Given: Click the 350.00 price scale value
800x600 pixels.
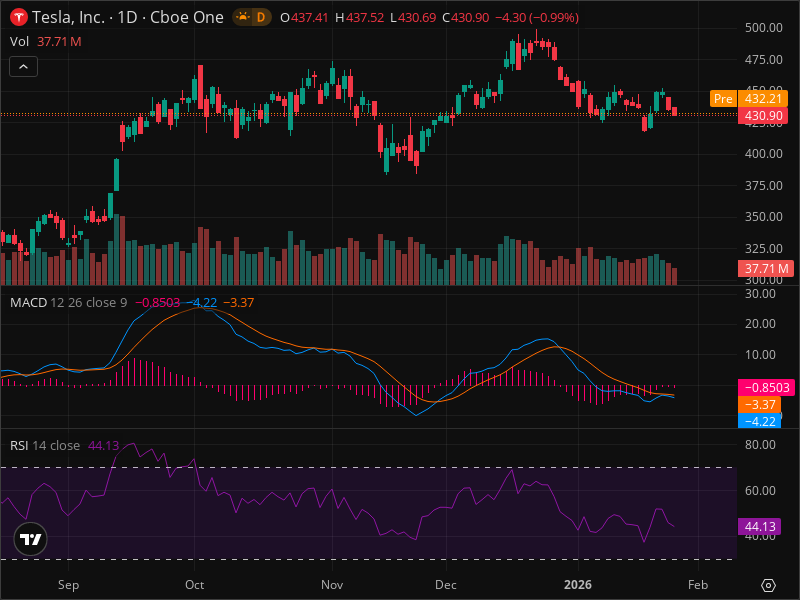Looking at the screenshot, I should (763, 217).
